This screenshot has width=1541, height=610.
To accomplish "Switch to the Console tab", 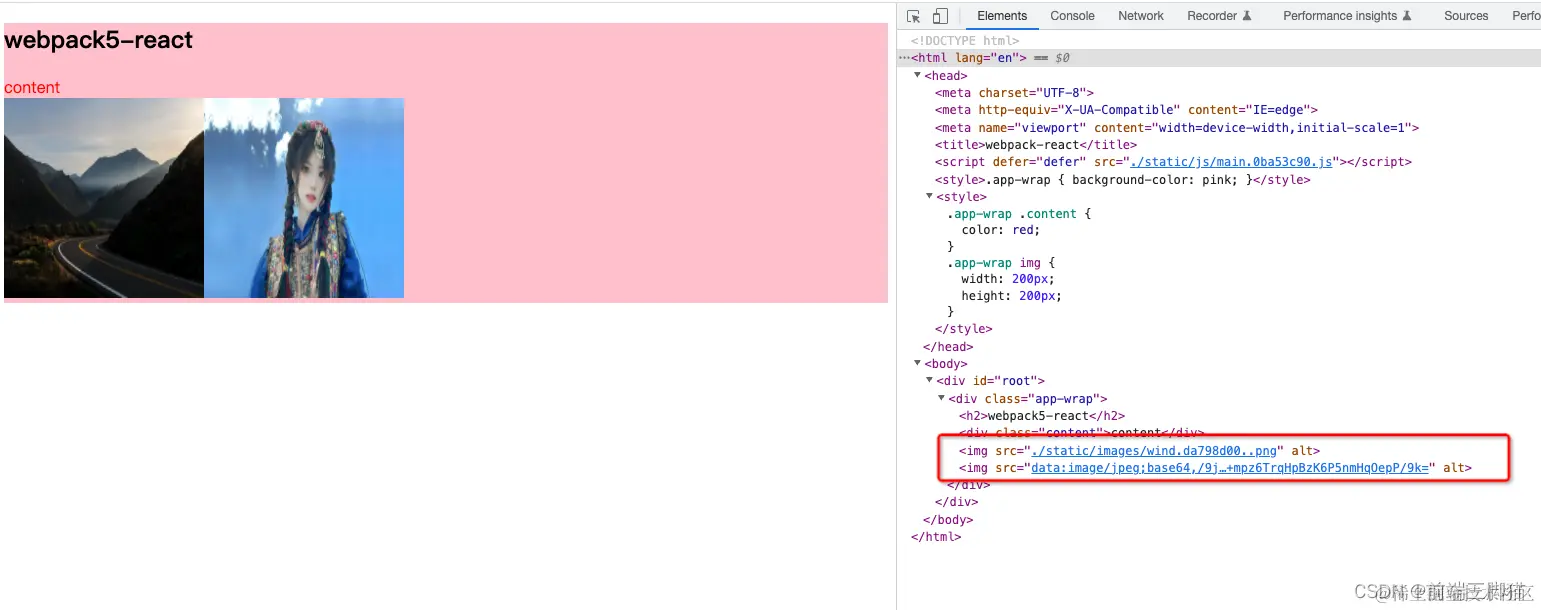I will [x=1072, y=16].
